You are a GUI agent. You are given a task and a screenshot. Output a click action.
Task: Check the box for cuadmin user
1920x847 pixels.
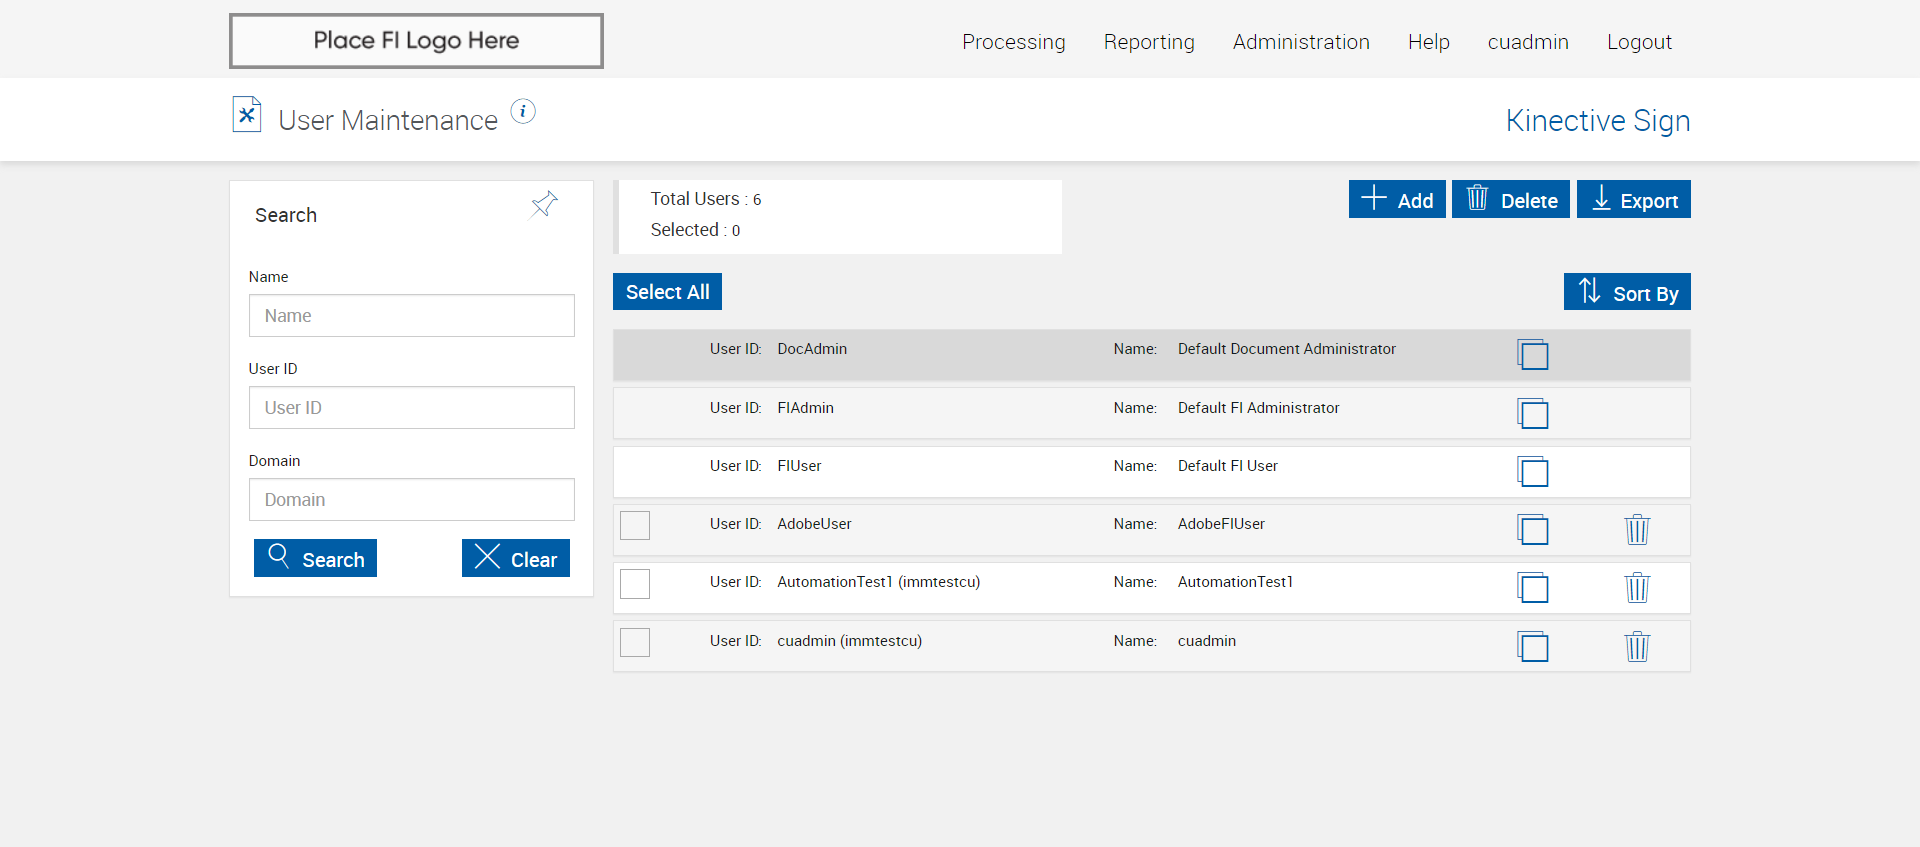point(635,642)
